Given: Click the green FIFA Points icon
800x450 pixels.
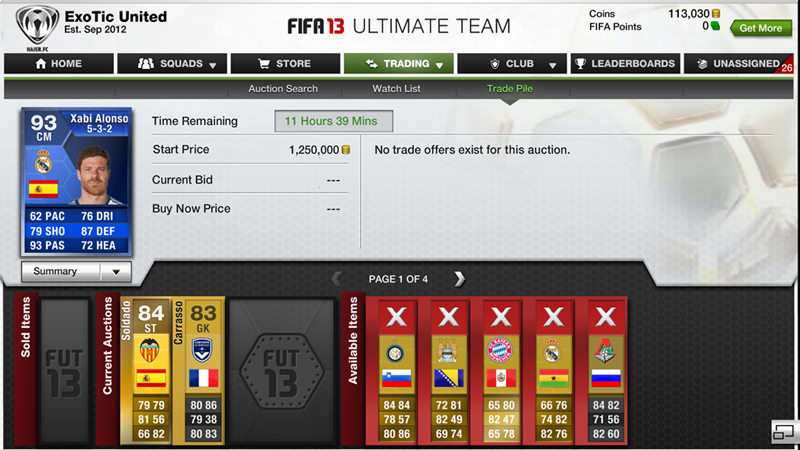Looking at the screenshot, I should tap(715, 26).
